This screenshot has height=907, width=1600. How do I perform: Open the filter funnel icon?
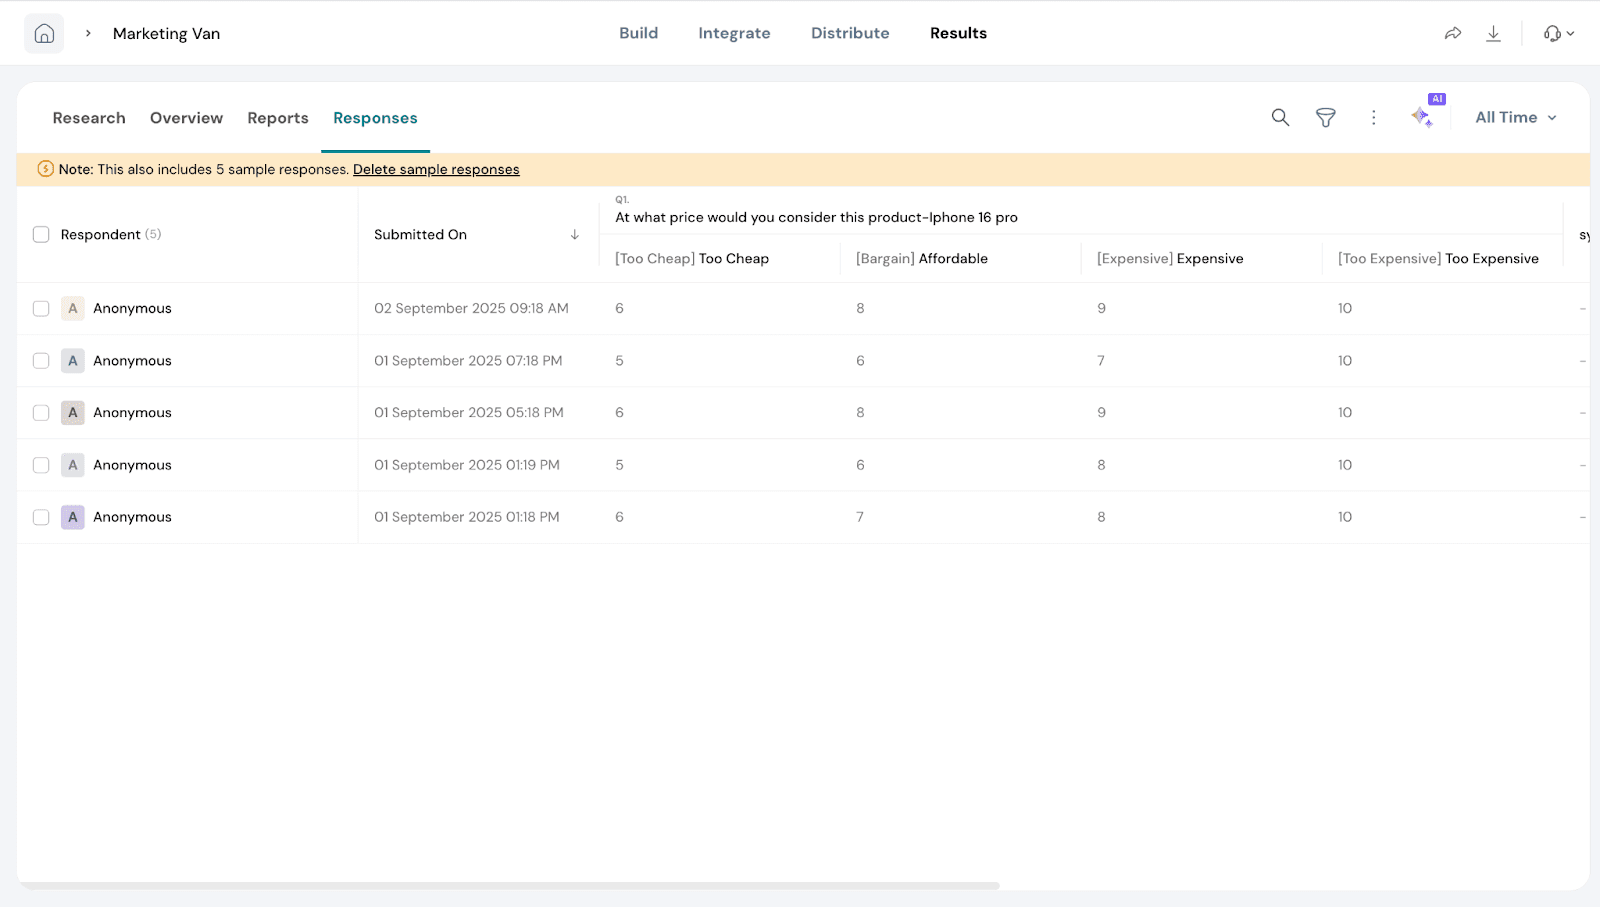click(1325, 118)
